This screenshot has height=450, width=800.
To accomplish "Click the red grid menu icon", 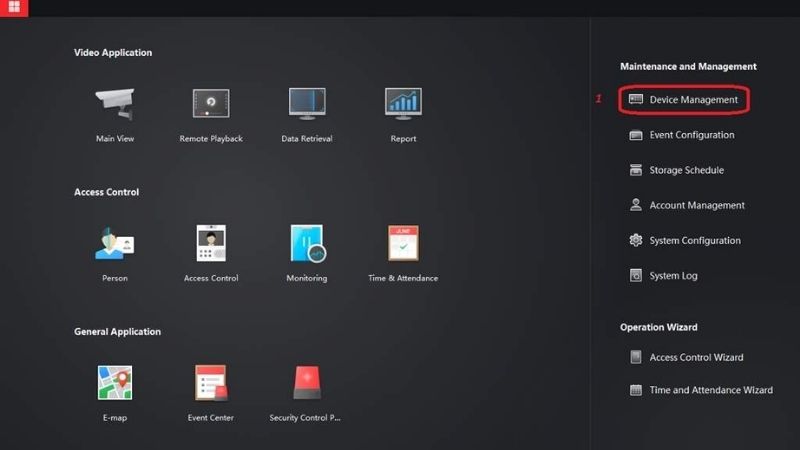I will [14, 7].
